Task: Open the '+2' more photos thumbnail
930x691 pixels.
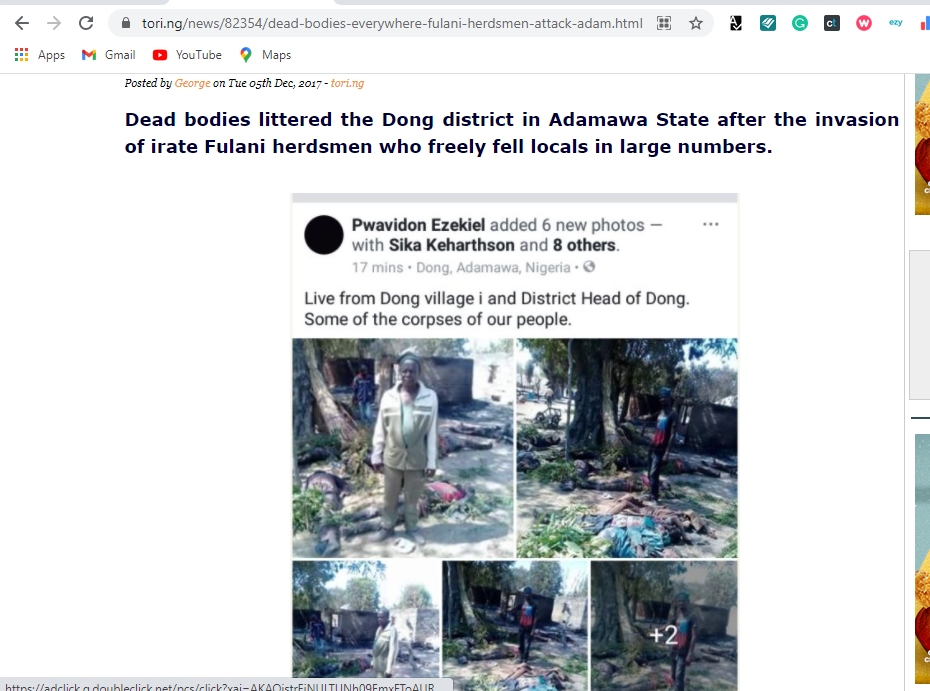Action: coord(664,625)
